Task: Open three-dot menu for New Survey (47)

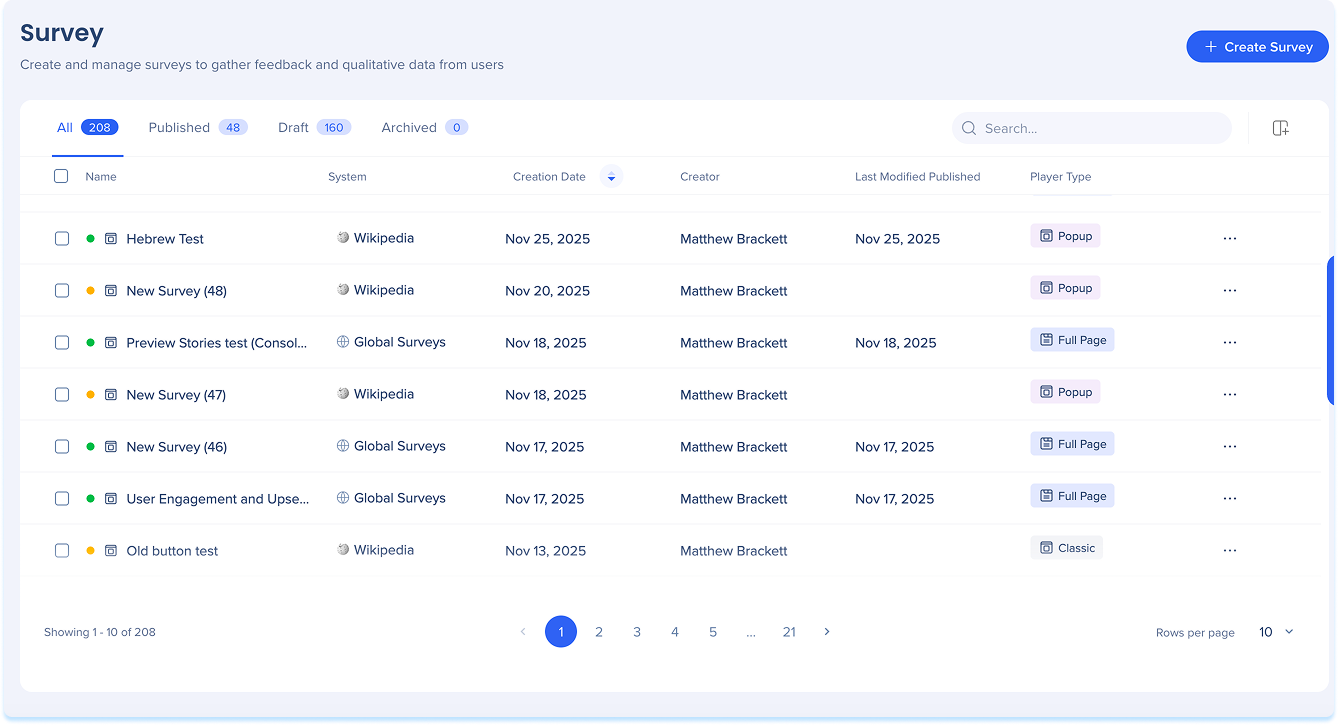Action: 1230,395
